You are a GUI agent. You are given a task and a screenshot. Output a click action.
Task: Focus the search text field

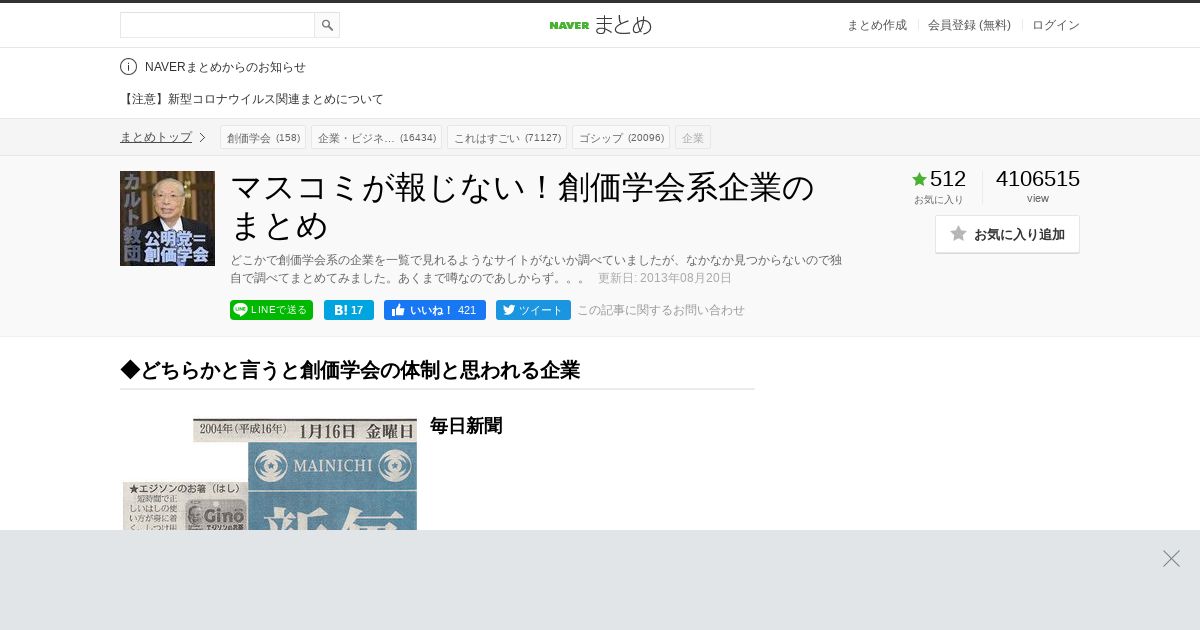(x=217, y=25)
